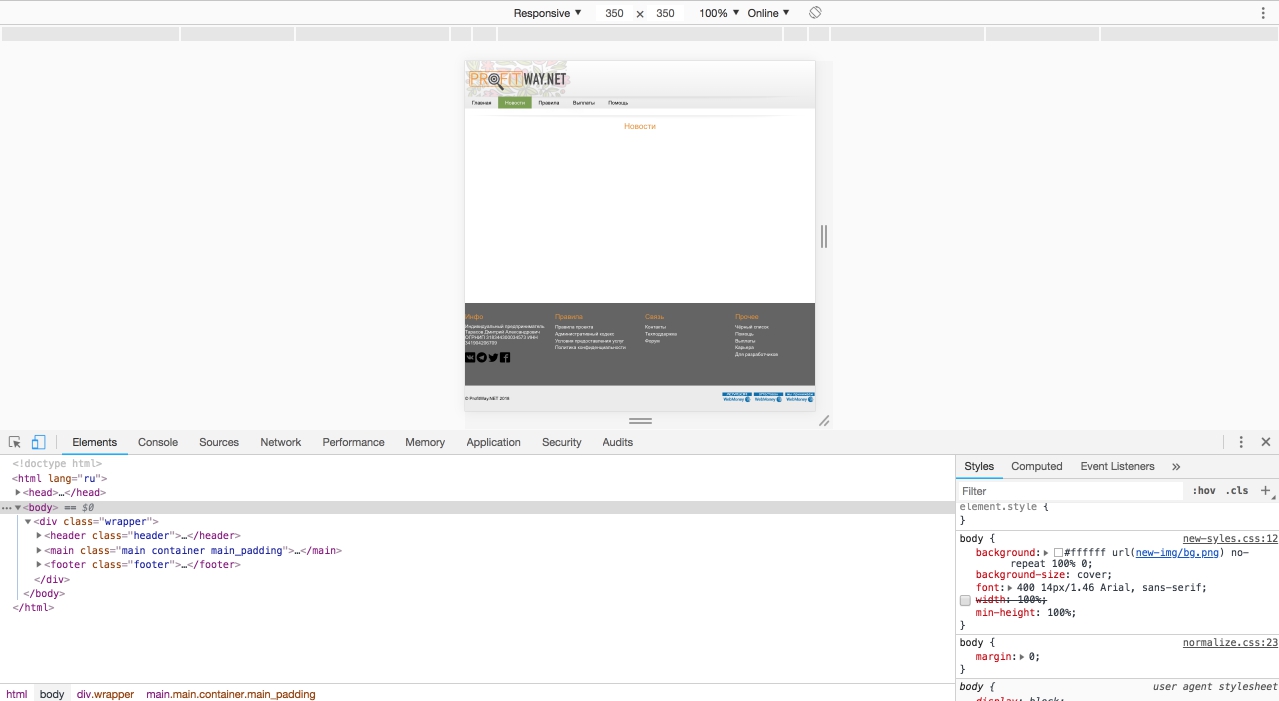Click the viewport width input field
This screenshot has height=701, width=1279.
(614, 14)
